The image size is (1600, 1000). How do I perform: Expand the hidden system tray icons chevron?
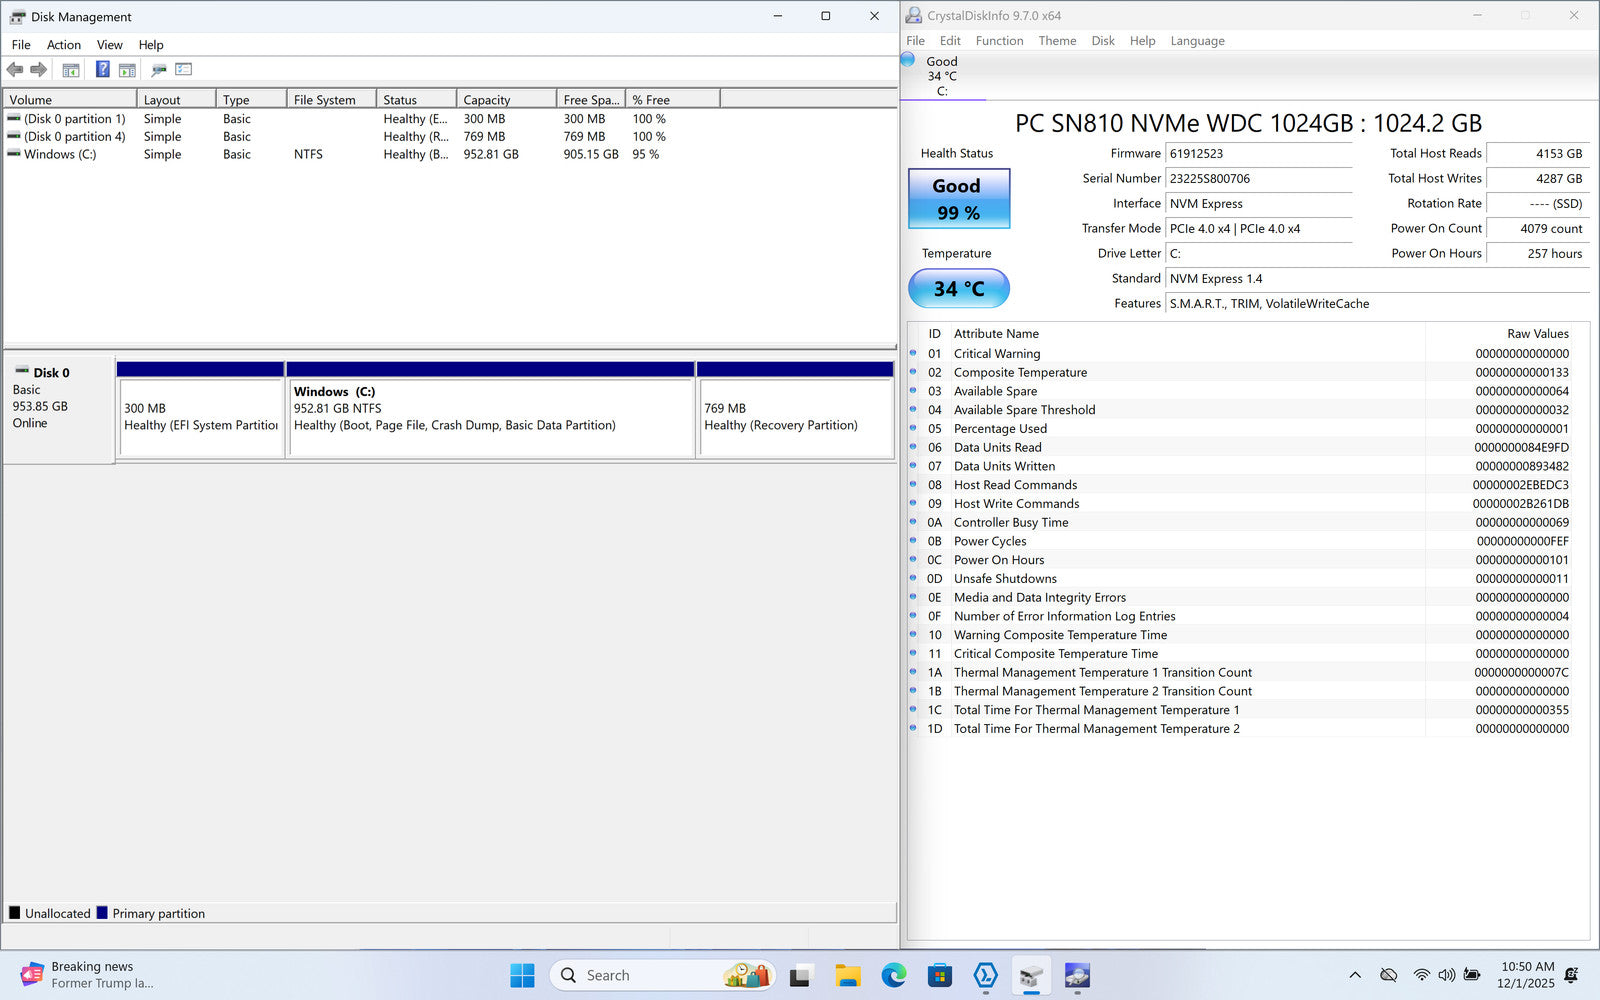tap(1355, 975)
